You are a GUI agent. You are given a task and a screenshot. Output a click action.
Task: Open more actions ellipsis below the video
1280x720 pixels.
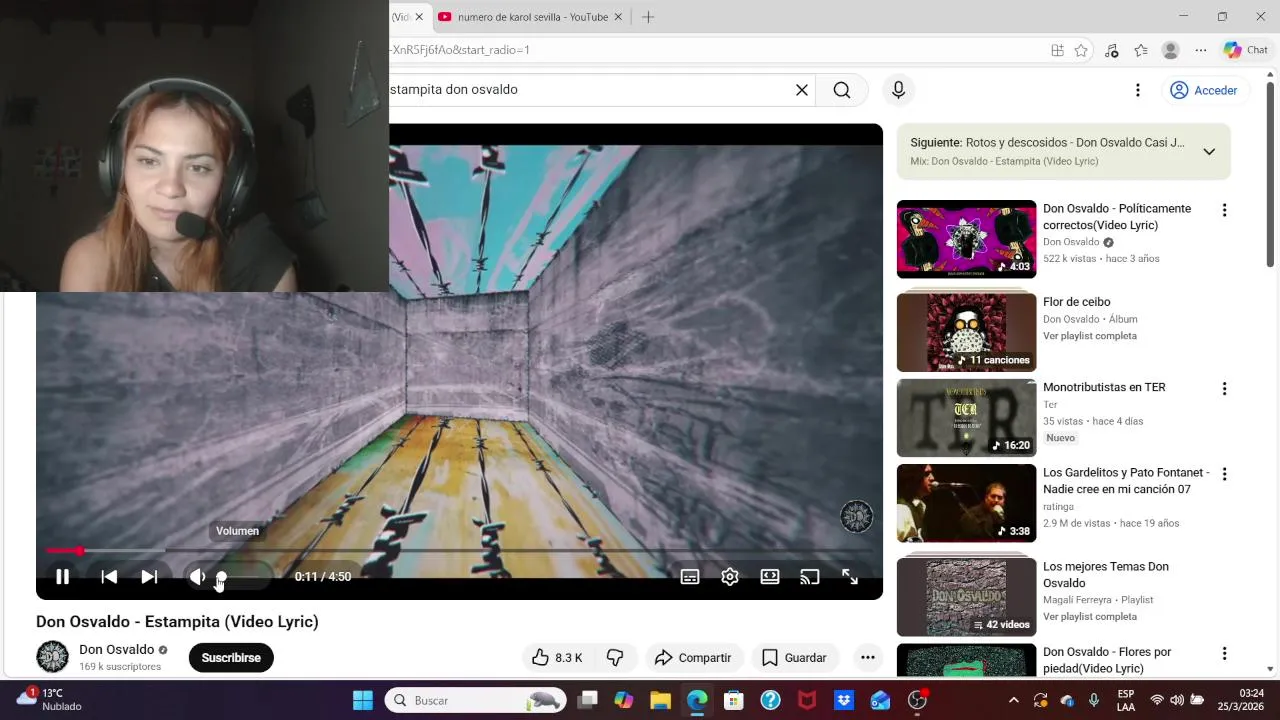click(868, 658)
